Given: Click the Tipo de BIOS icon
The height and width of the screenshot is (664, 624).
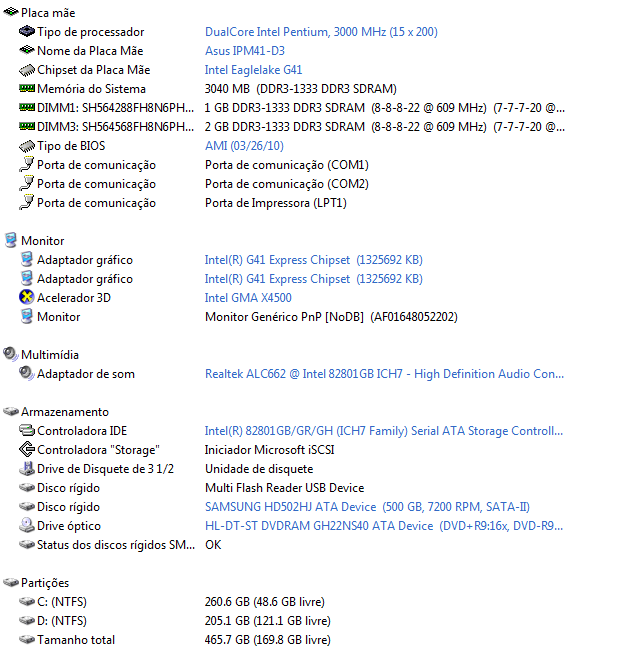Looking at the screenshot, I should point(27,146).
